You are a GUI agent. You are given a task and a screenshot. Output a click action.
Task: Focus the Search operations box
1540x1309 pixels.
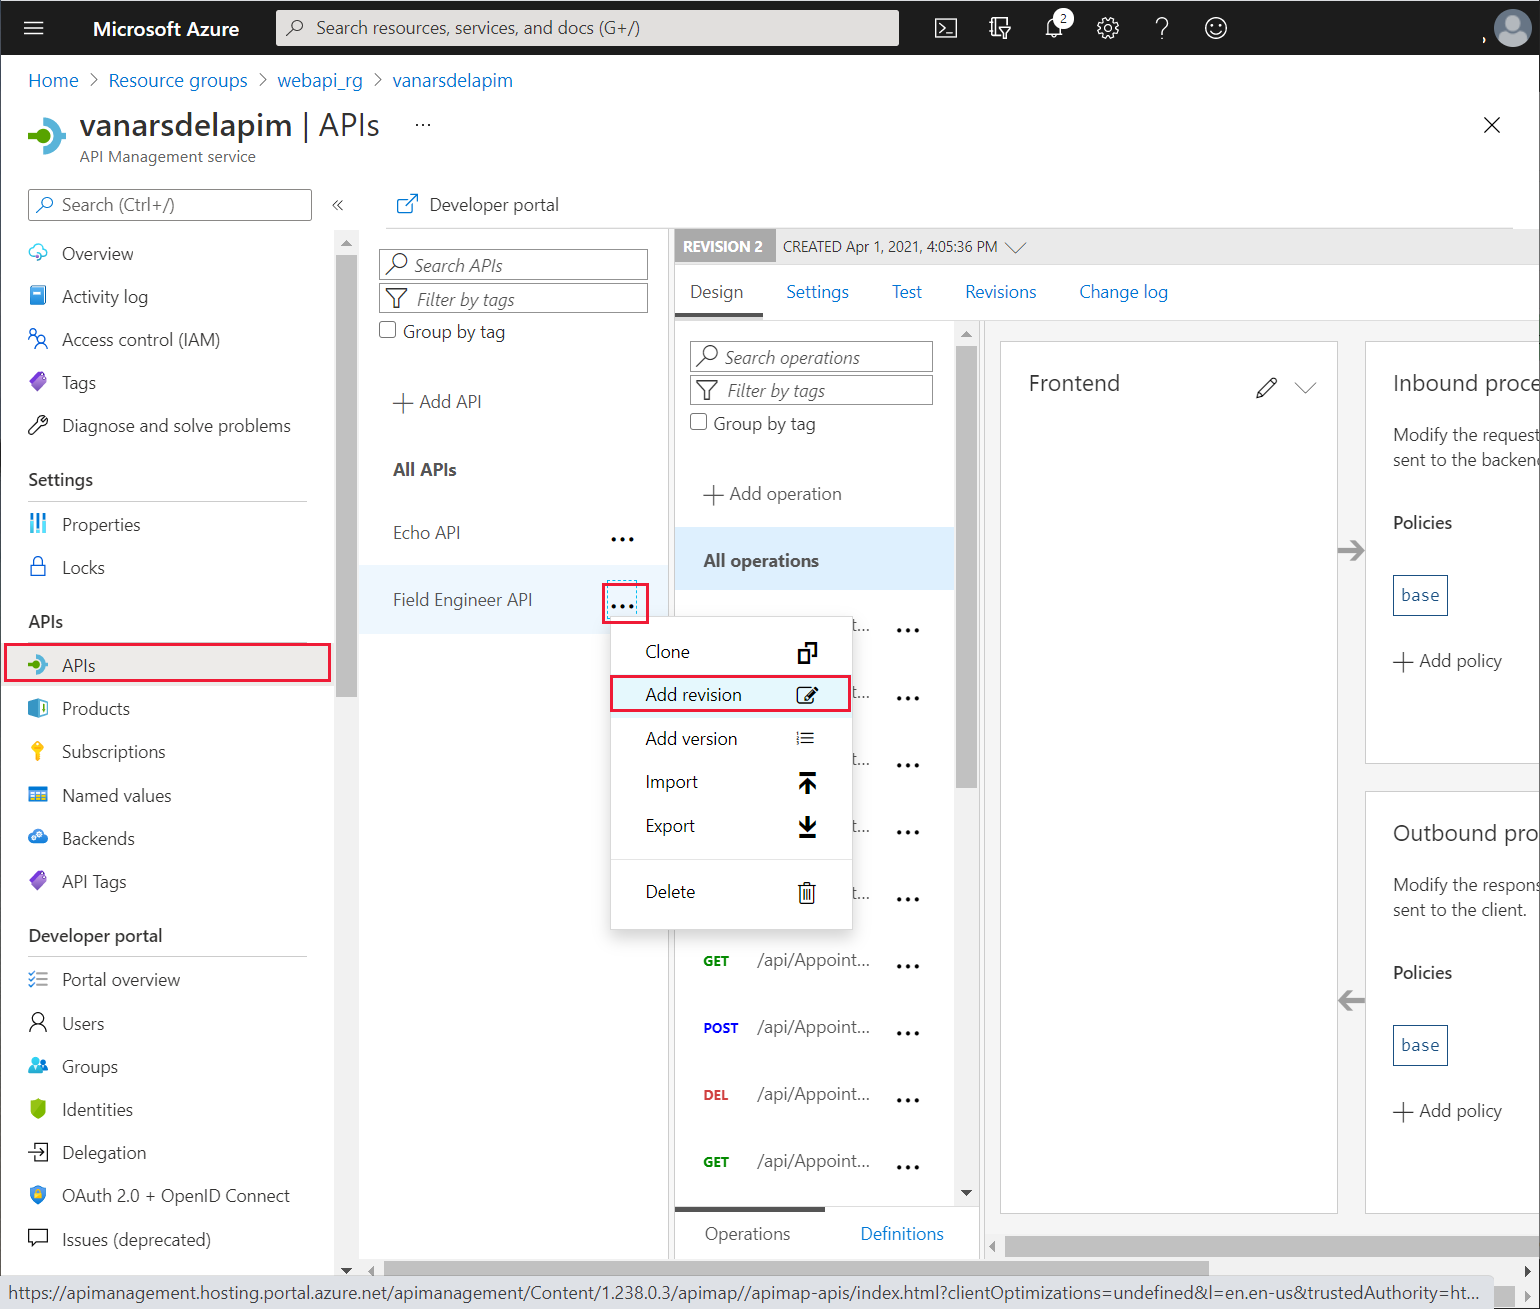coord(811,357)
